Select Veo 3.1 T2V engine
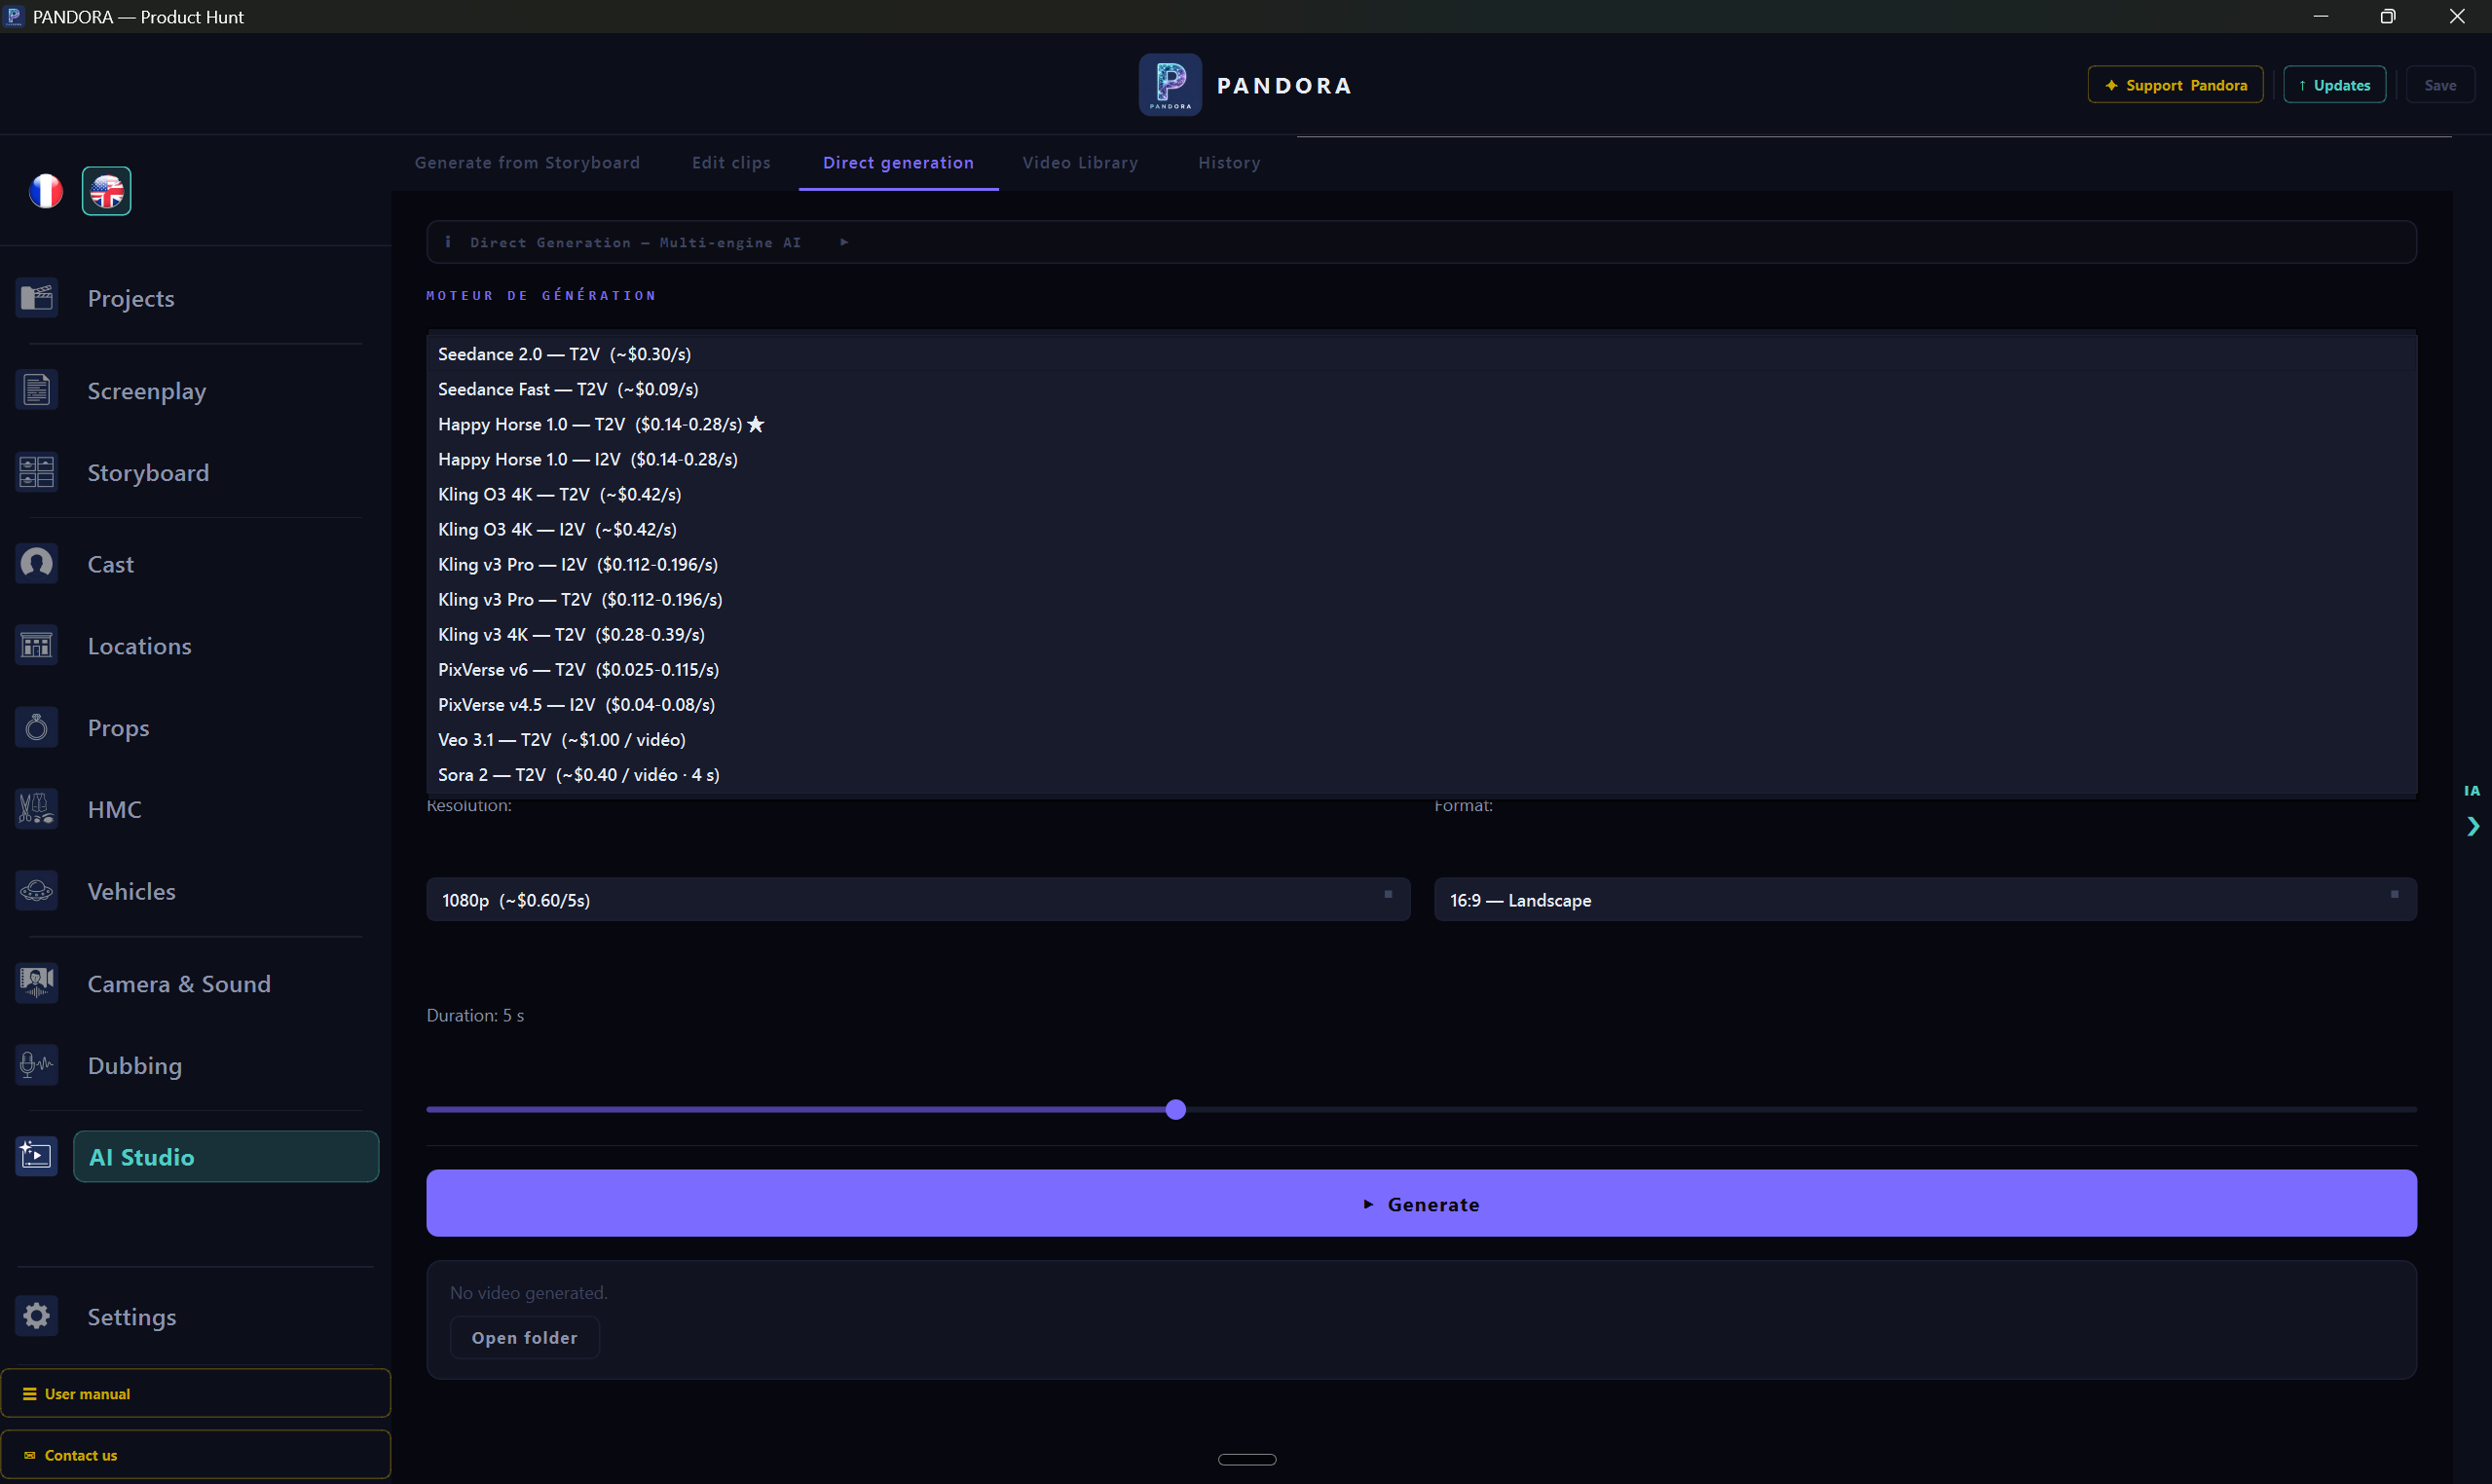This screenshot has width=2492, height=1484. coord(1421,739)
